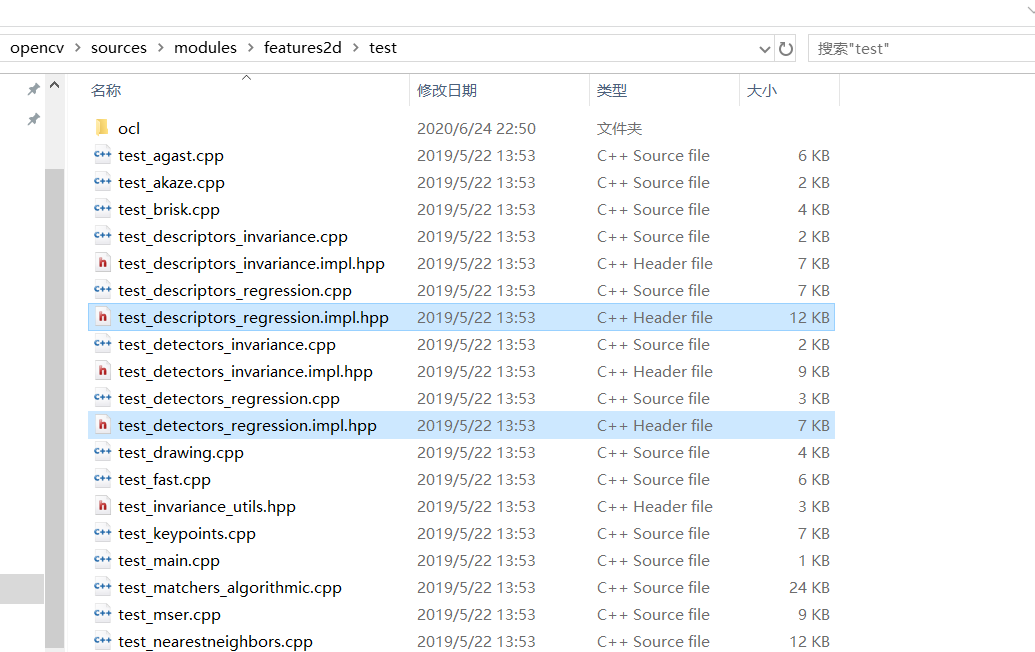
Task: Open the address bar history dropdown
Action: click(x=764, y=47)
